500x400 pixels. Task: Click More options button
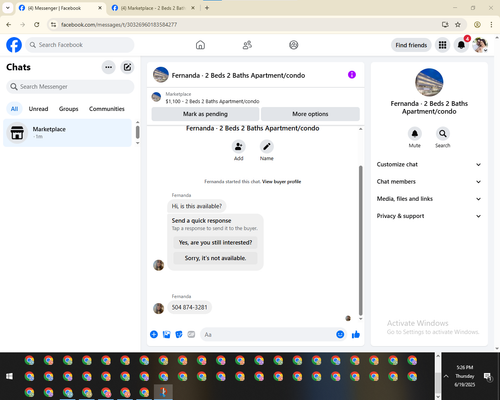[310, 114]
